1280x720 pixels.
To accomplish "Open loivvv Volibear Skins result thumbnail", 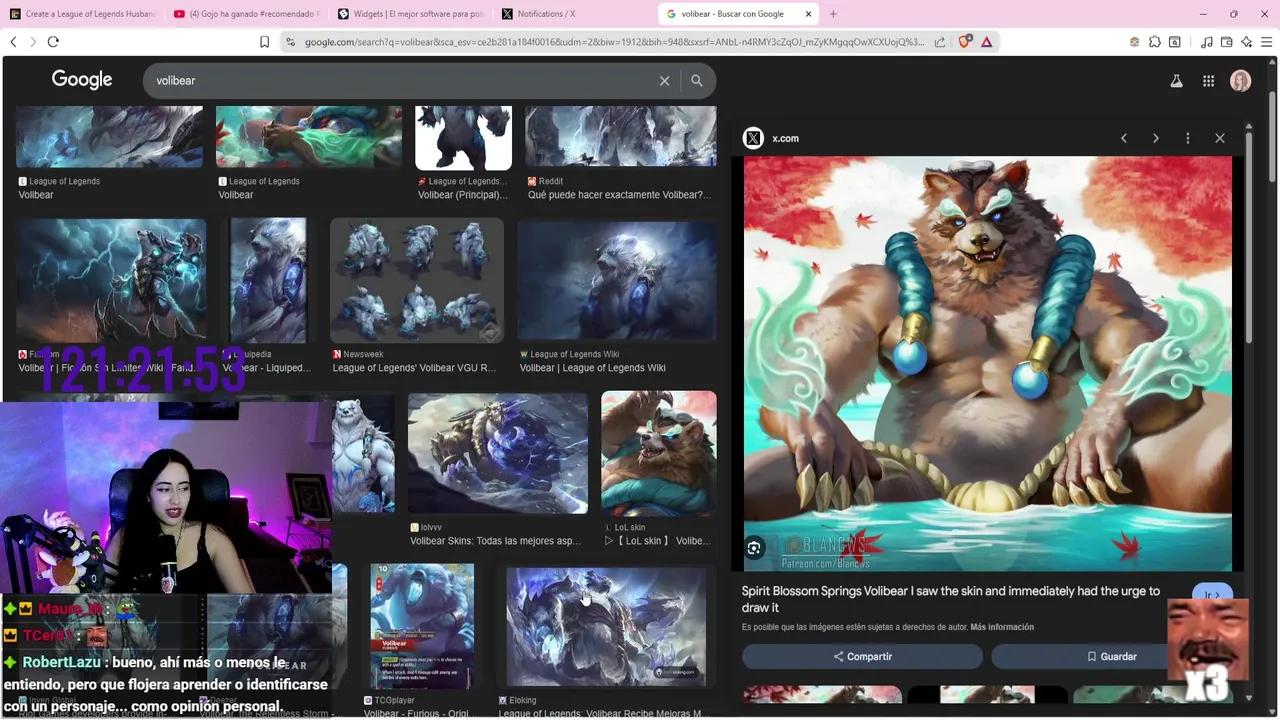I will [497, 453].
